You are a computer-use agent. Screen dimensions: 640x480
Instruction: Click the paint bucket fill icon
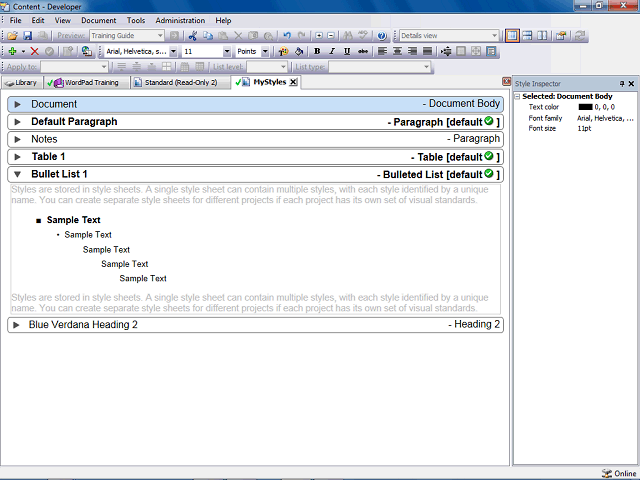click(299, 51)
